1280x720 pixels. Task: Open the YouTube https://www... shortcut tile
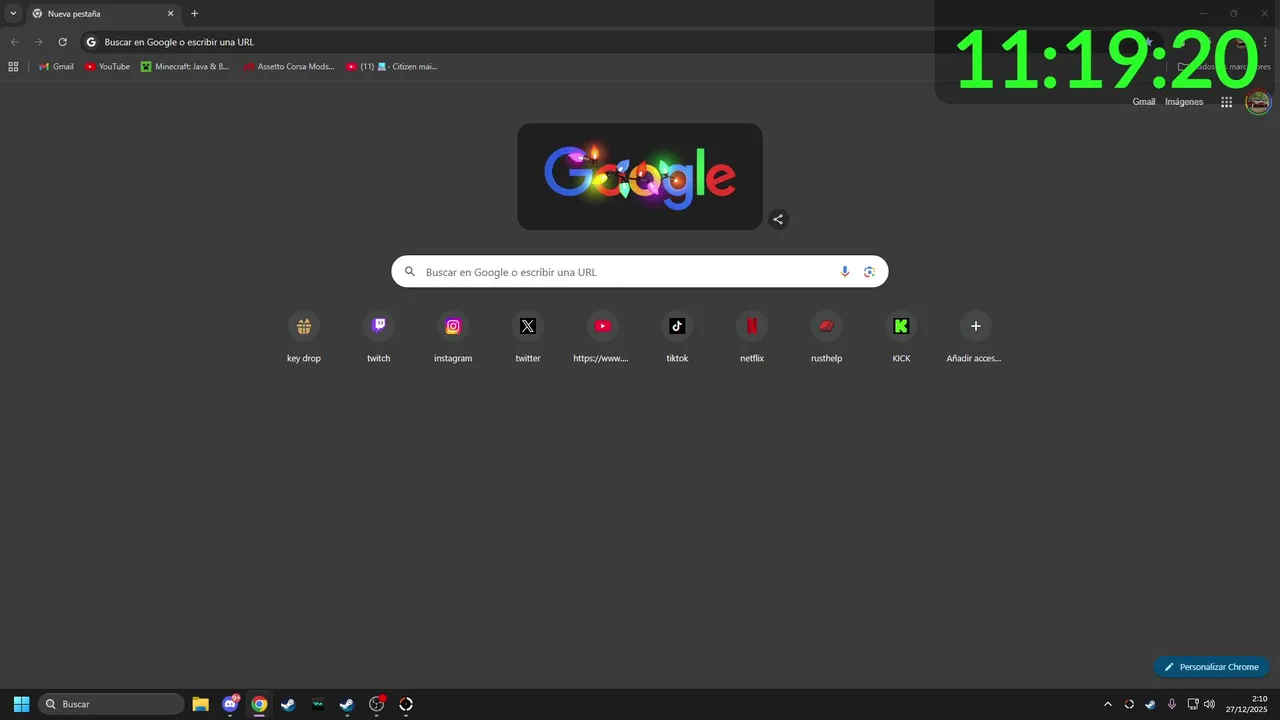point(602,337)
